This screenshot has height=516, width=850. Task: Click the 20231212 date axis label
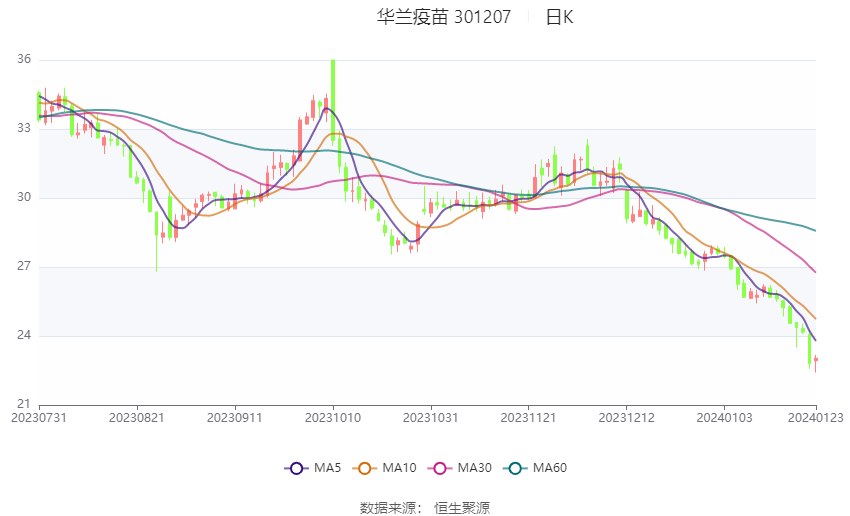626,418
